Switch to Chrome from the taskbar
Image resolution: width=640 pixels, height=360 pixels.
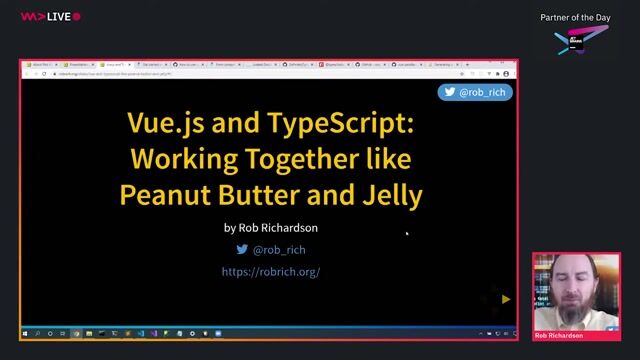(x=76, y=333)
